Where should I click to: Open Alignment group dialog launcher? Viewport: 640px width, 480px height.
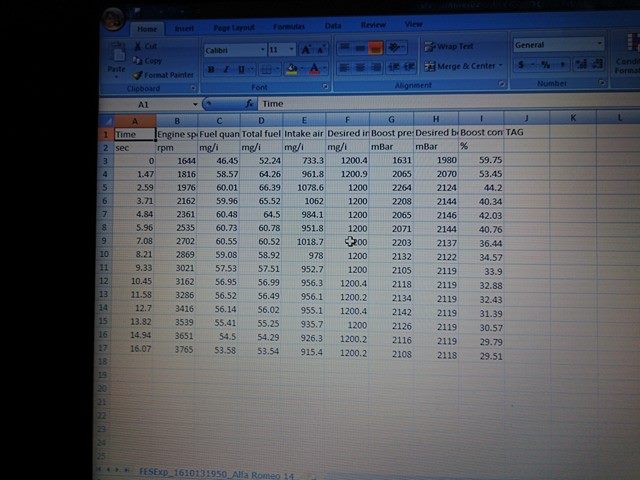click(x=501, y=84)
